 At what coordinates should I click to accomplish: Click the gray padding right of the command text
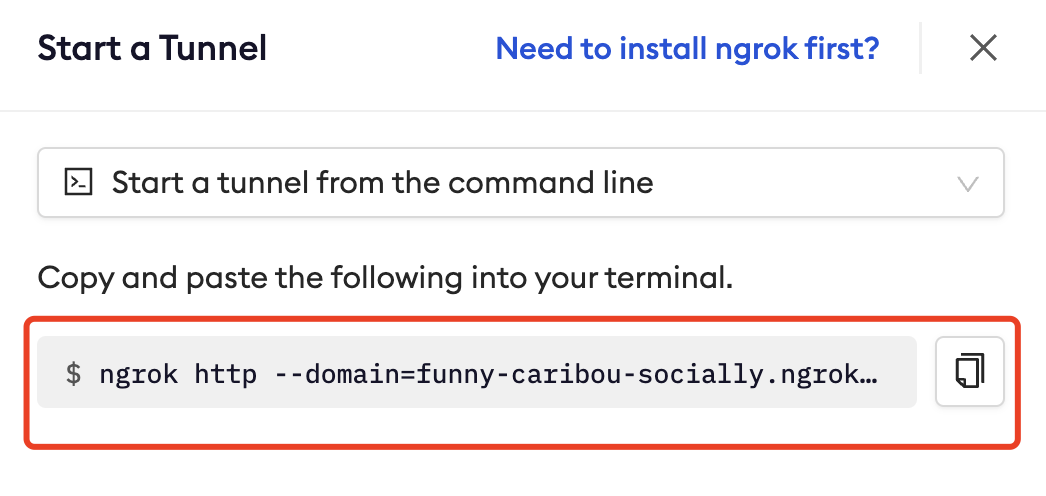(x=900, y=373)
